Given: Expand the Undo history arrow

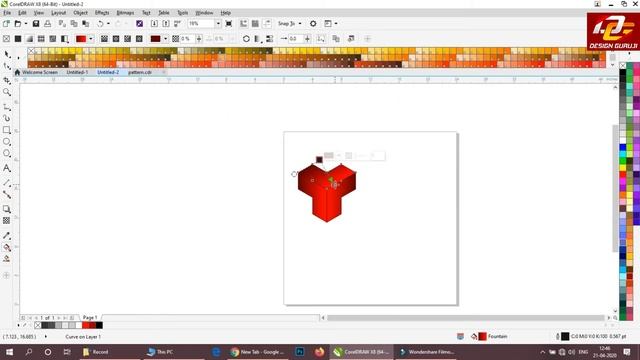Looking at the screenshot, I should tap(108, 24).
